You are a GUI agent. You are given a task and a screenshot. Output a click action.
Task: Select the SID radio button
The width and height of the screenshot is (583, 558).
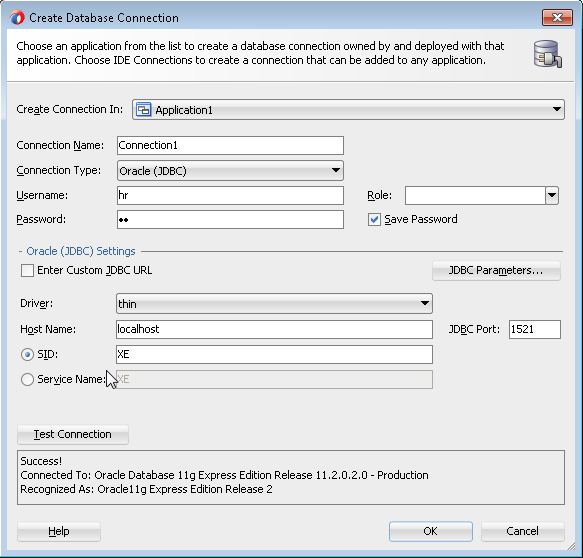pos(27,354)
